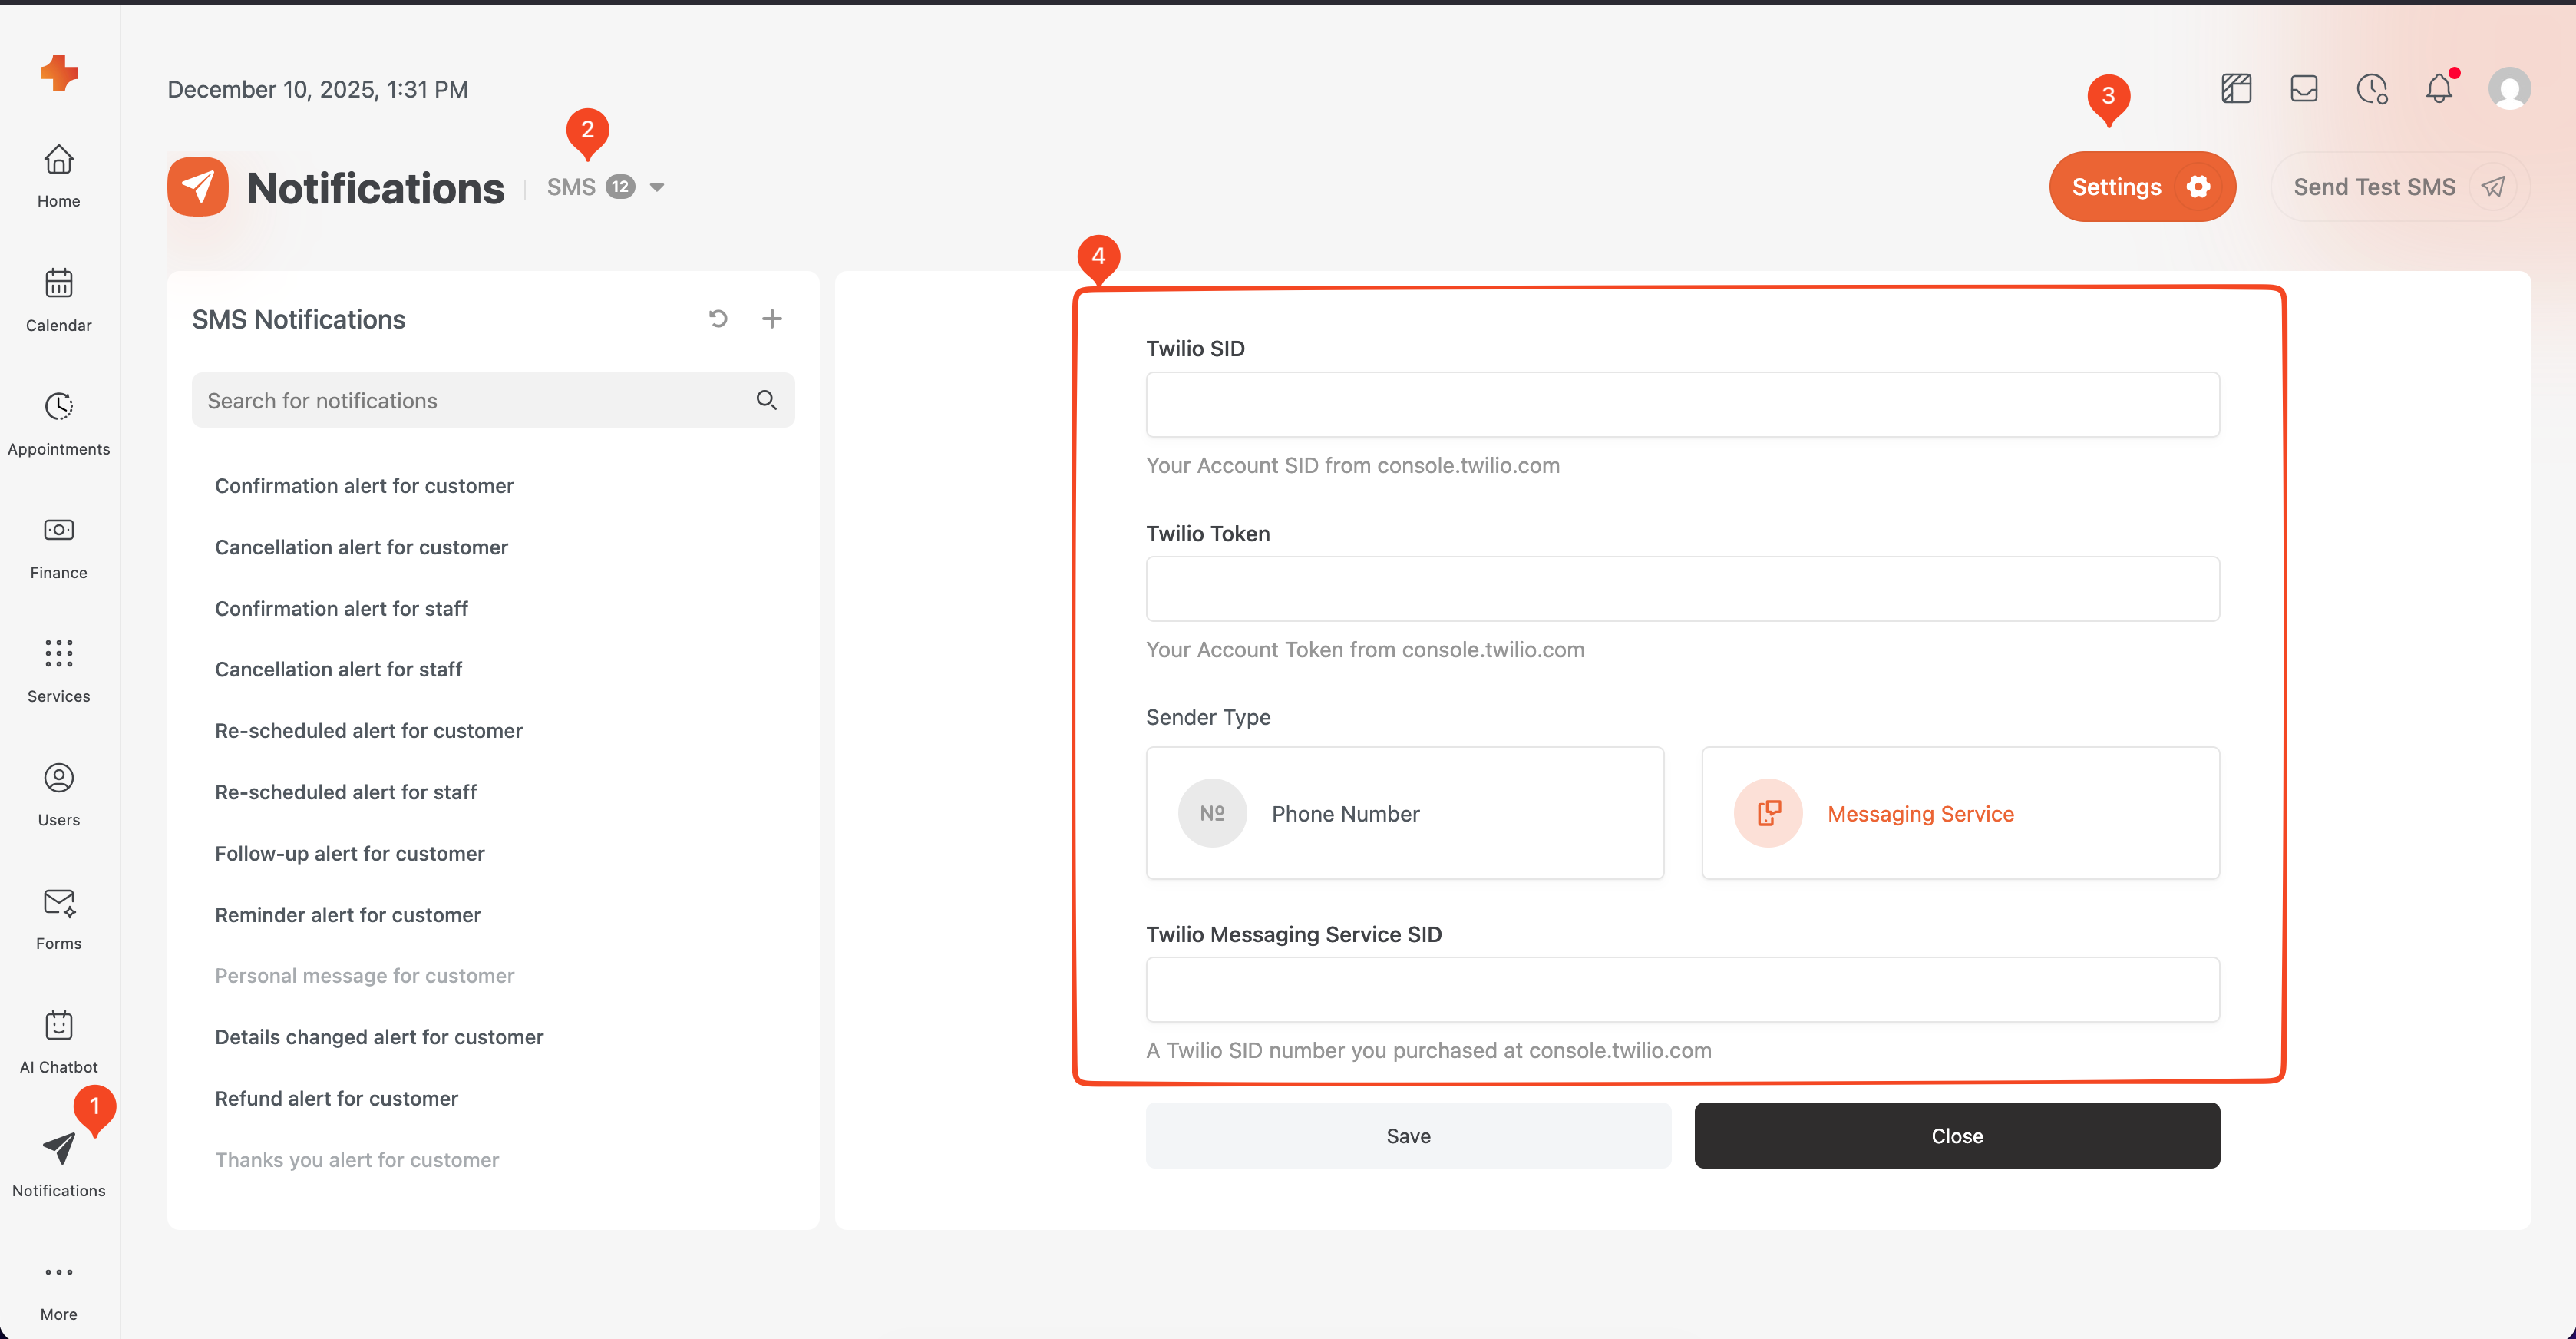Click the calendar board icon in header
The image size is (2576, 1339).
pos(2236,89)
